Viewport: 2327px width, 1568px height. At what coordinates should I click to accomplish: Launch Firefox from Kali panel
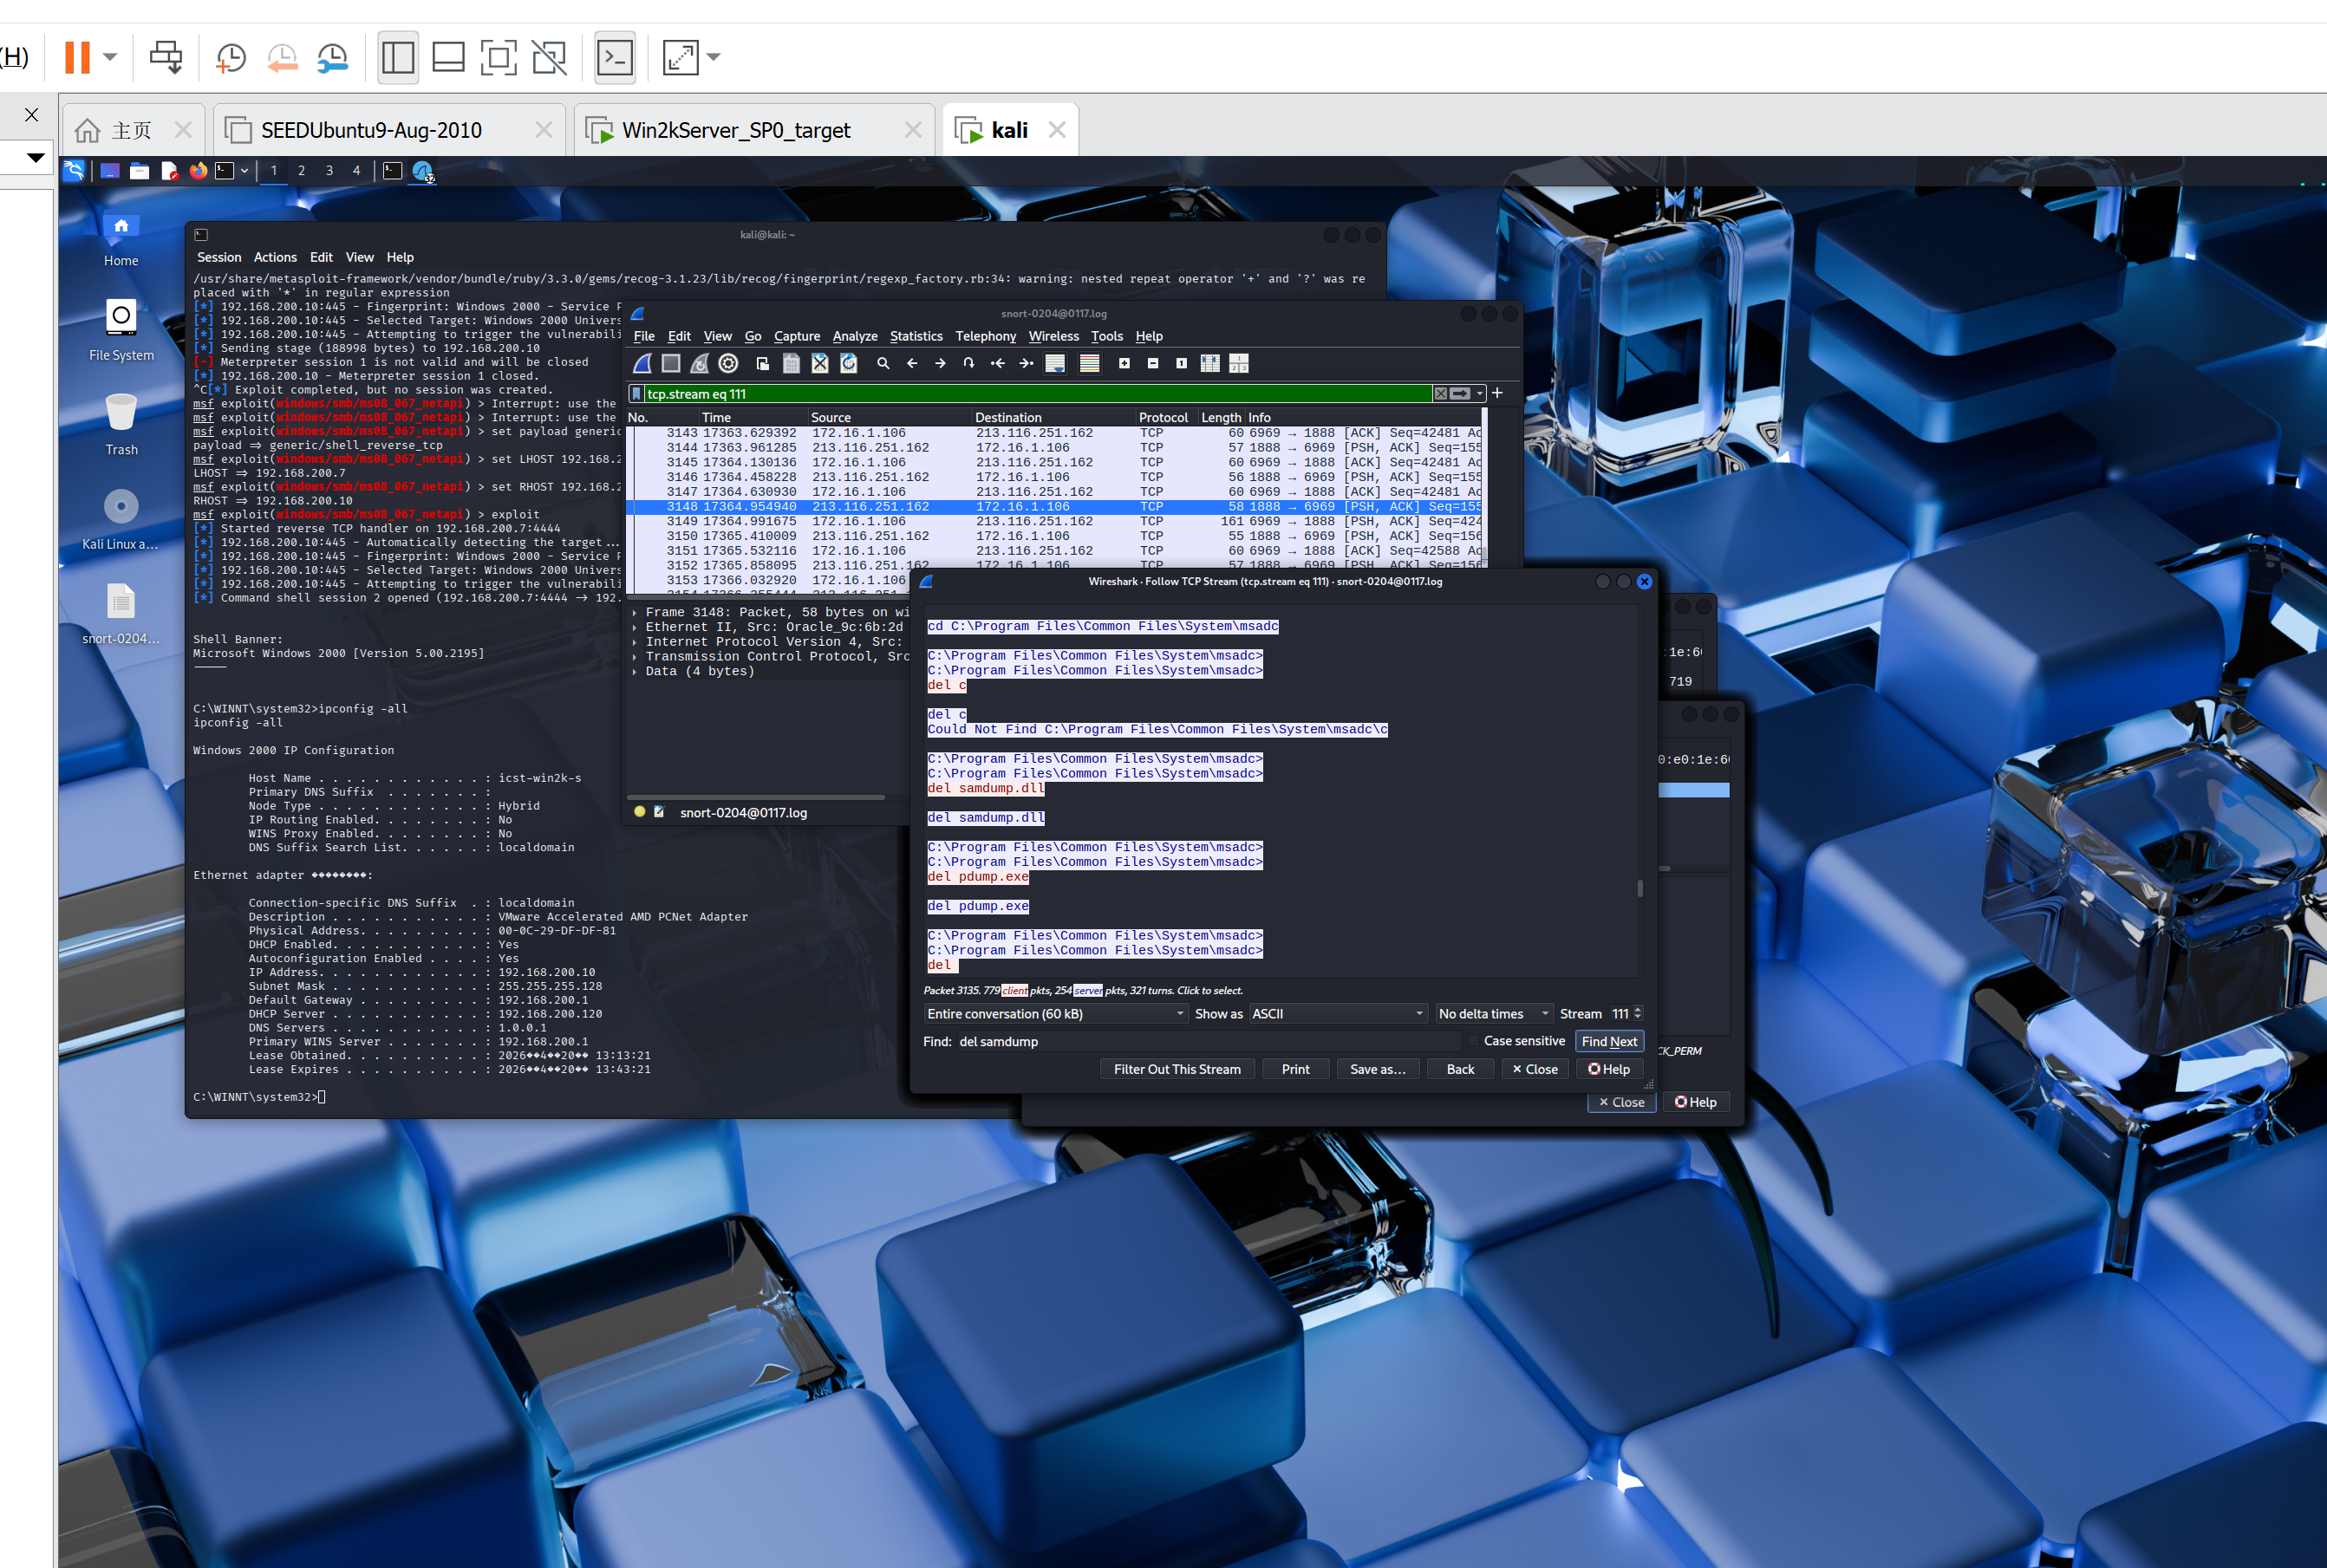[198, 171]
